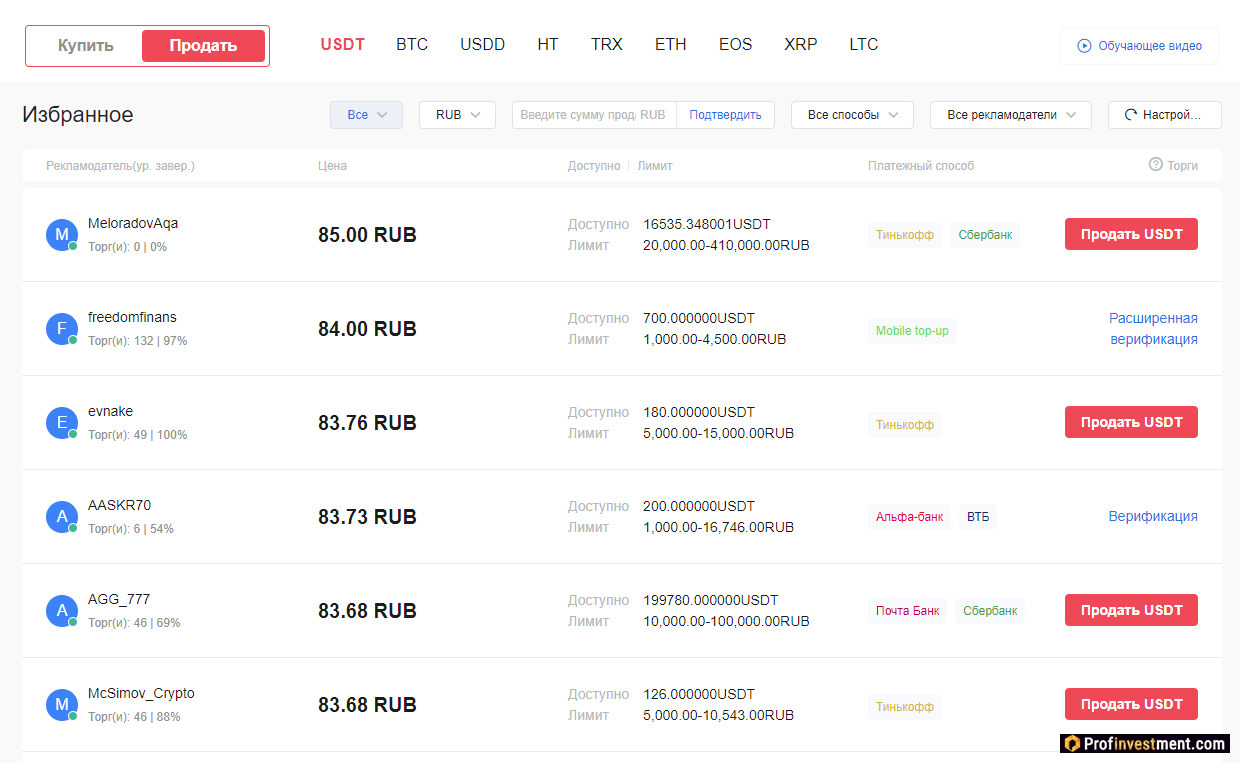Click the 83.76 RUB price
This screenshot has height=763, width=1240.
[x=367, y=424]
